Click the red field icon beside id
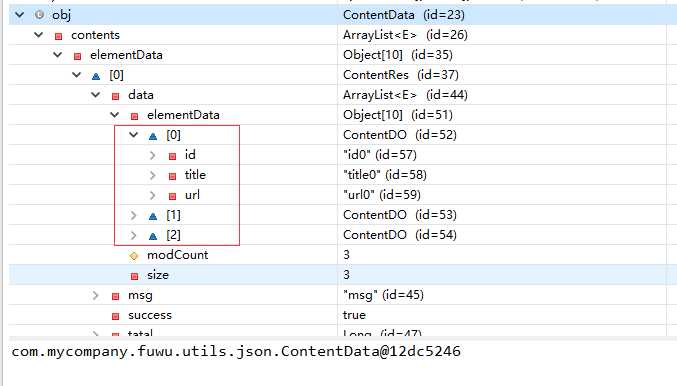The image size is (677, 386). [x=172, y=156]
